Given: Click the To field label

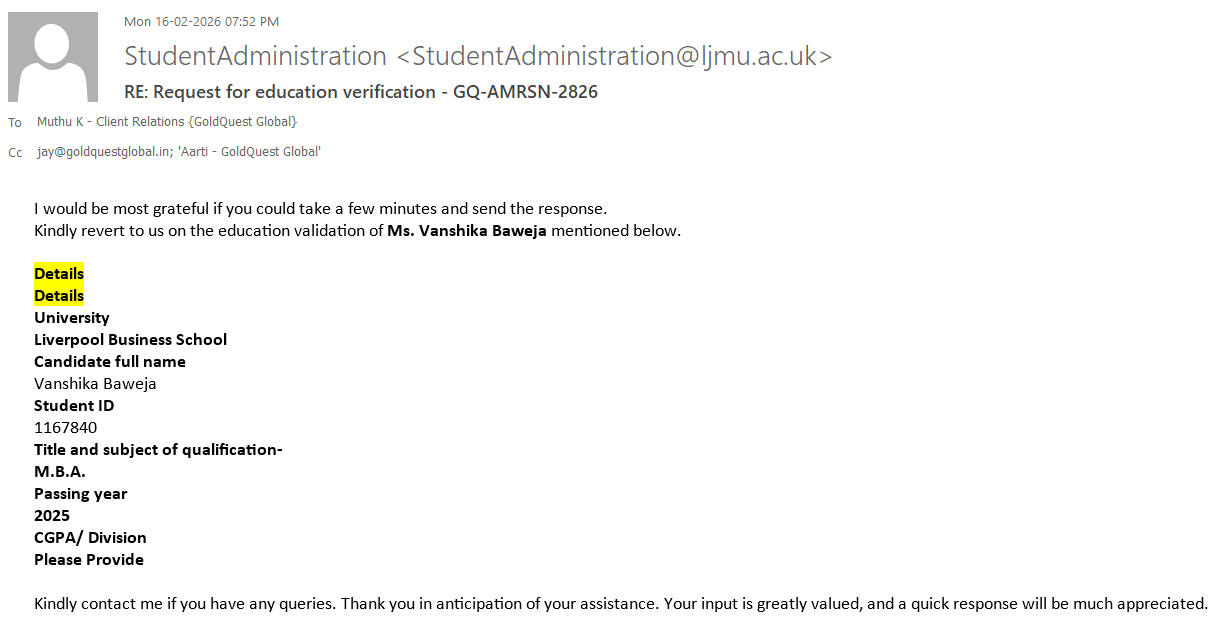Looking at the screenshot, I should click(15, 123).
